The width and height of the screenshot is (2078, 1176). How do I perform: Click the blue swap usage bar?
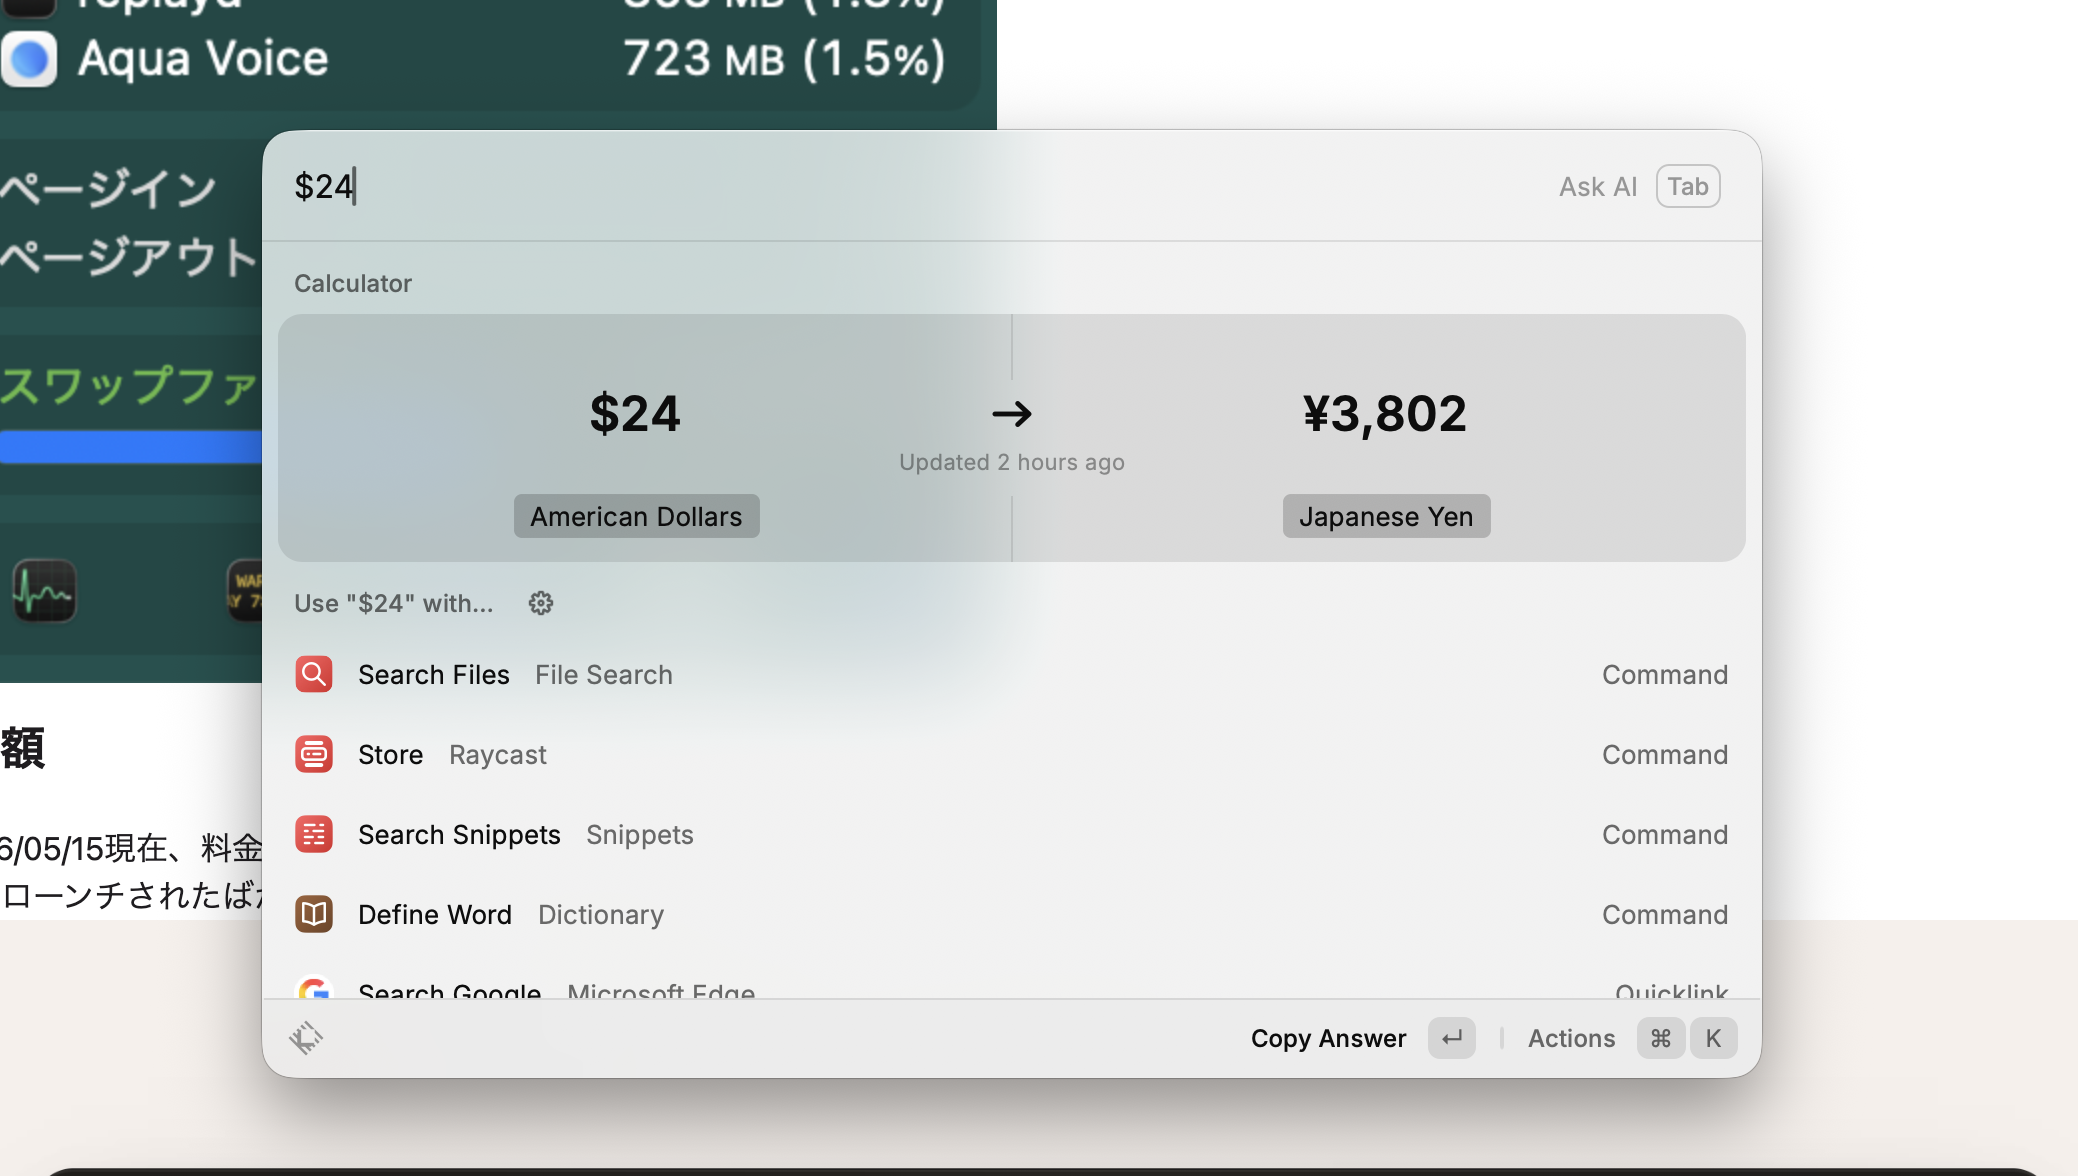131,447
